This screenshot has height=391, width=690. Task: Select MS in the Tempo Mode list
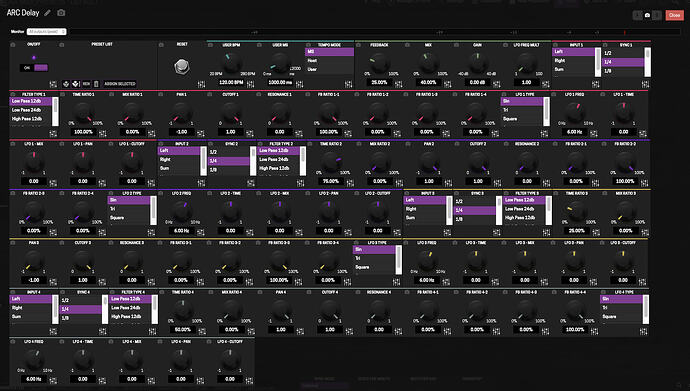coord(329,52)
